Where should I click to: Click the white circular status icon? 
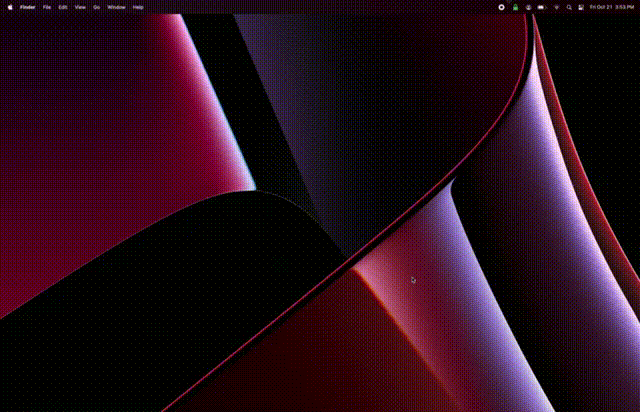(501, 7)
